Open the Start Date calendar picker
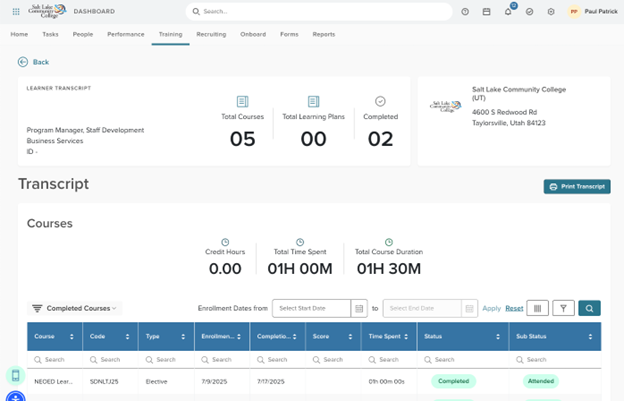624x401 pixels. click(x=359, y=309)
